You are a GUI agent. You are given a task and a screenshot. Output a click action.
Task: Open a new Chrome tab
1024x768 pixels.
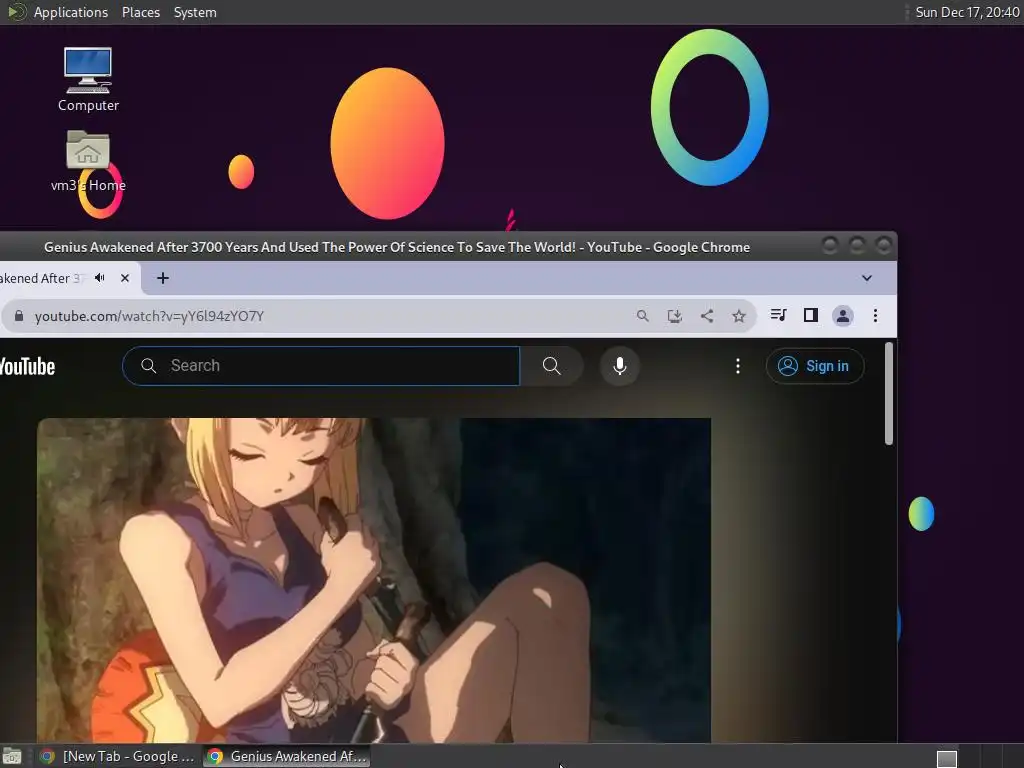coord(163,278)
